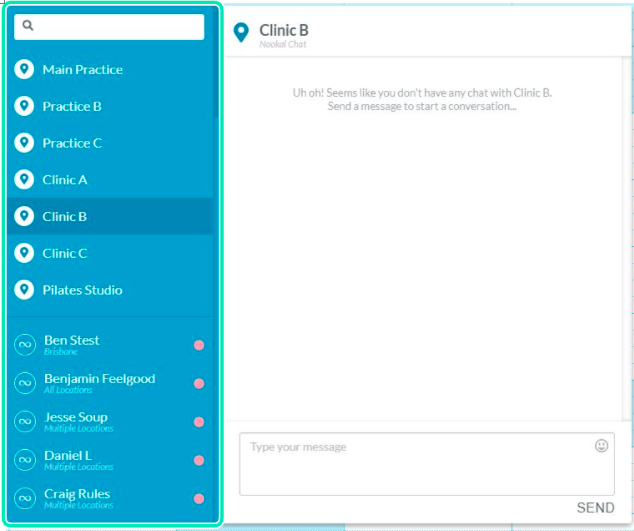Screen dimensions: 634x531
Task: Click Craig Rules avatar icon
Action: tap(25, 498)
